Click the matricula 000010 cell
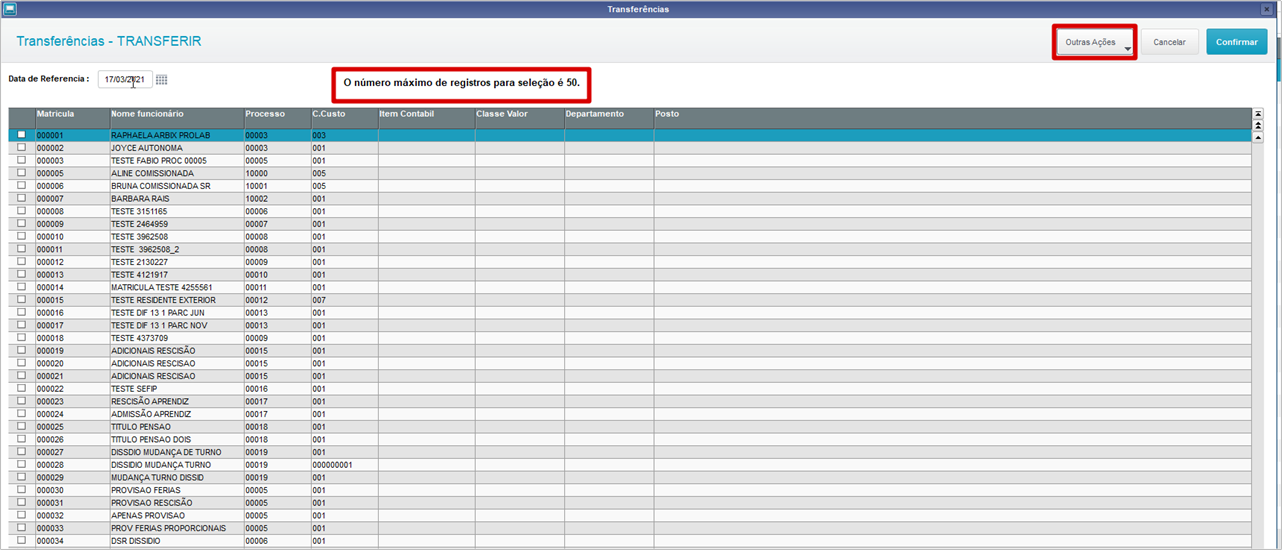This screenshot has width=1282, height=550. point(72,237)
